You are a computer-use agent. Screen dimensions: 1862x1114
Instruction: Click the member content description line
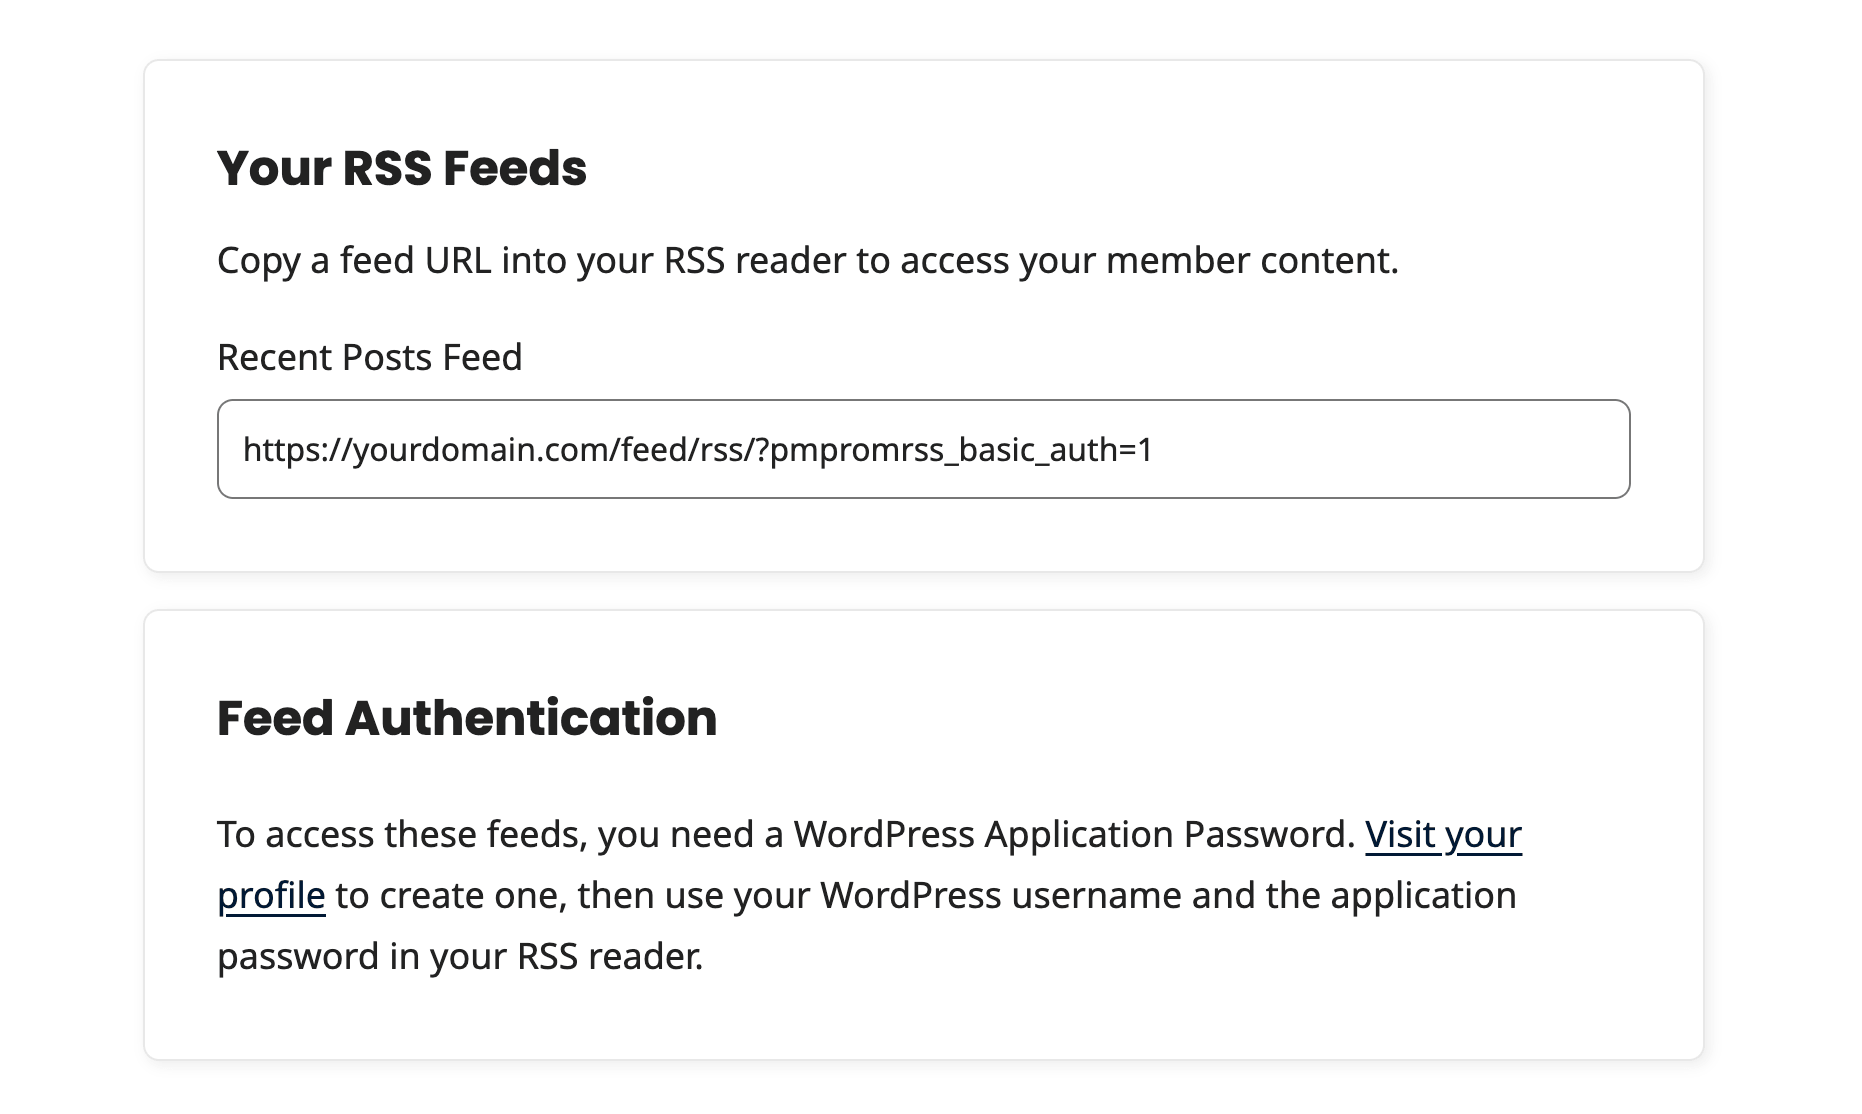(x=808, y=260)
